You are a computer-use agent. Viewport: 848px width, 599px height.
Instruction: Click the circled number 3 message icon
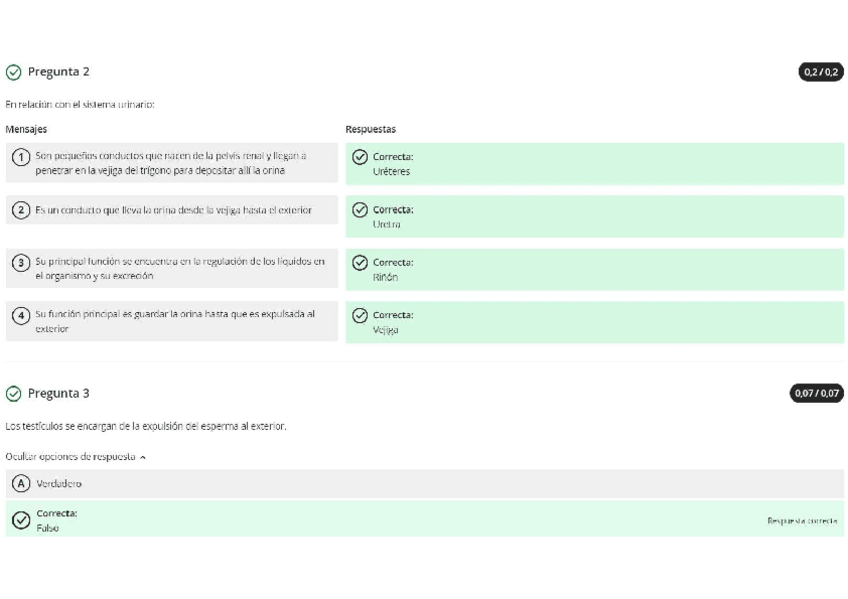(x=20, y=263)
